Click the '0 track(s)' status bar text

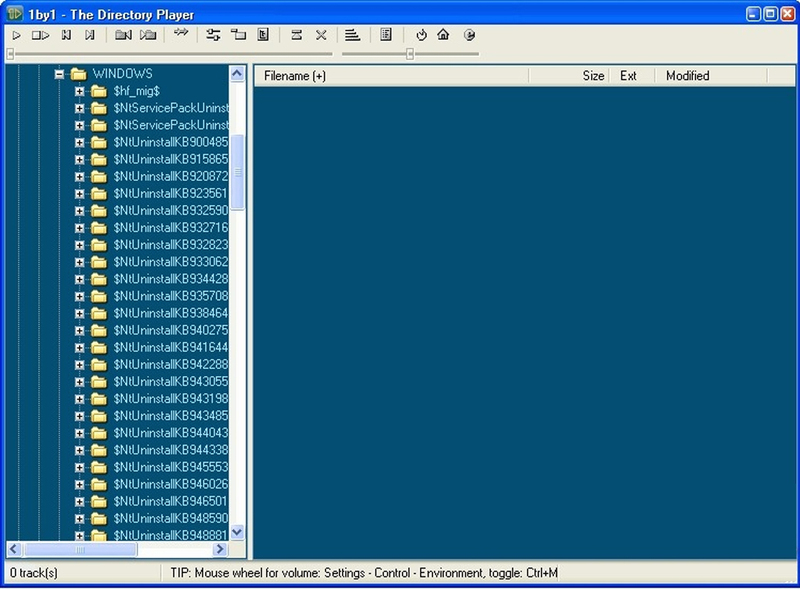[34, 573]
